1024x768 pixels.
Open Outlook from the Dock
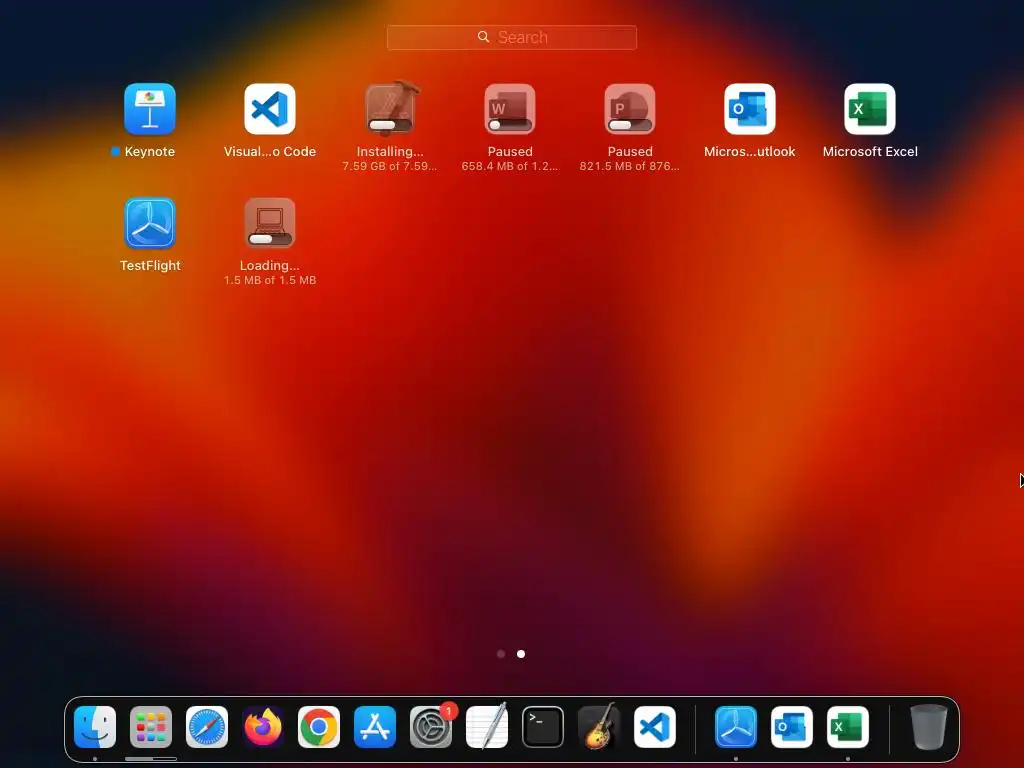(x=792, y=727)
